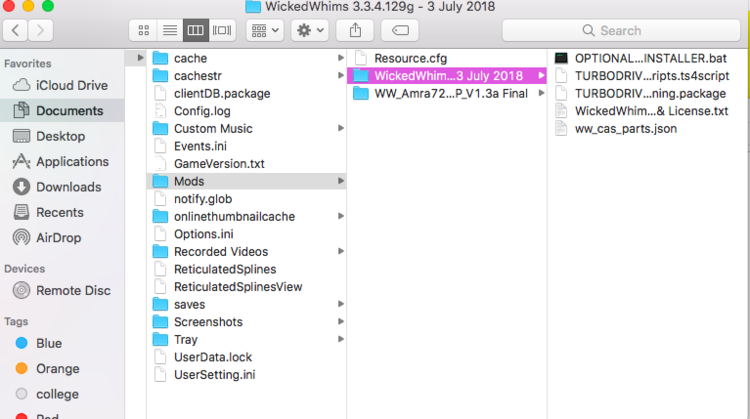Select the WW_Amra72 folder

pos(447,94)
